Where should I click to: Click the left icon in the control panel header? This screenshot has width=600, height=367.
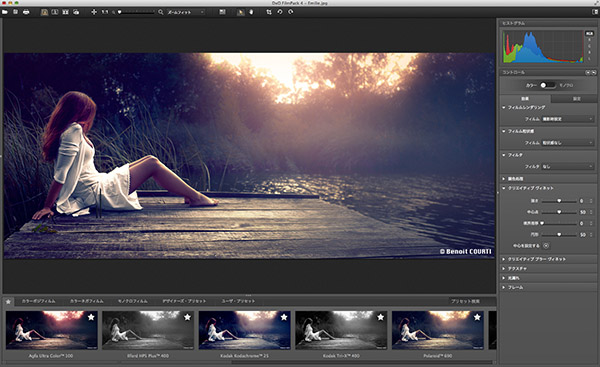pos(588,72)
